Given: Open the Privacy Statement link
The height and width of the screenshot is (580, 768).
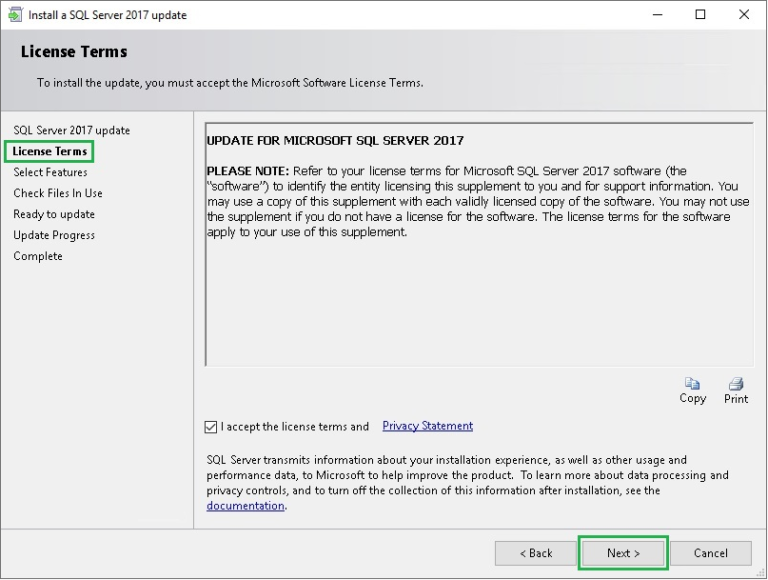Looking at the screenshot, I should (x=428, y=426).
